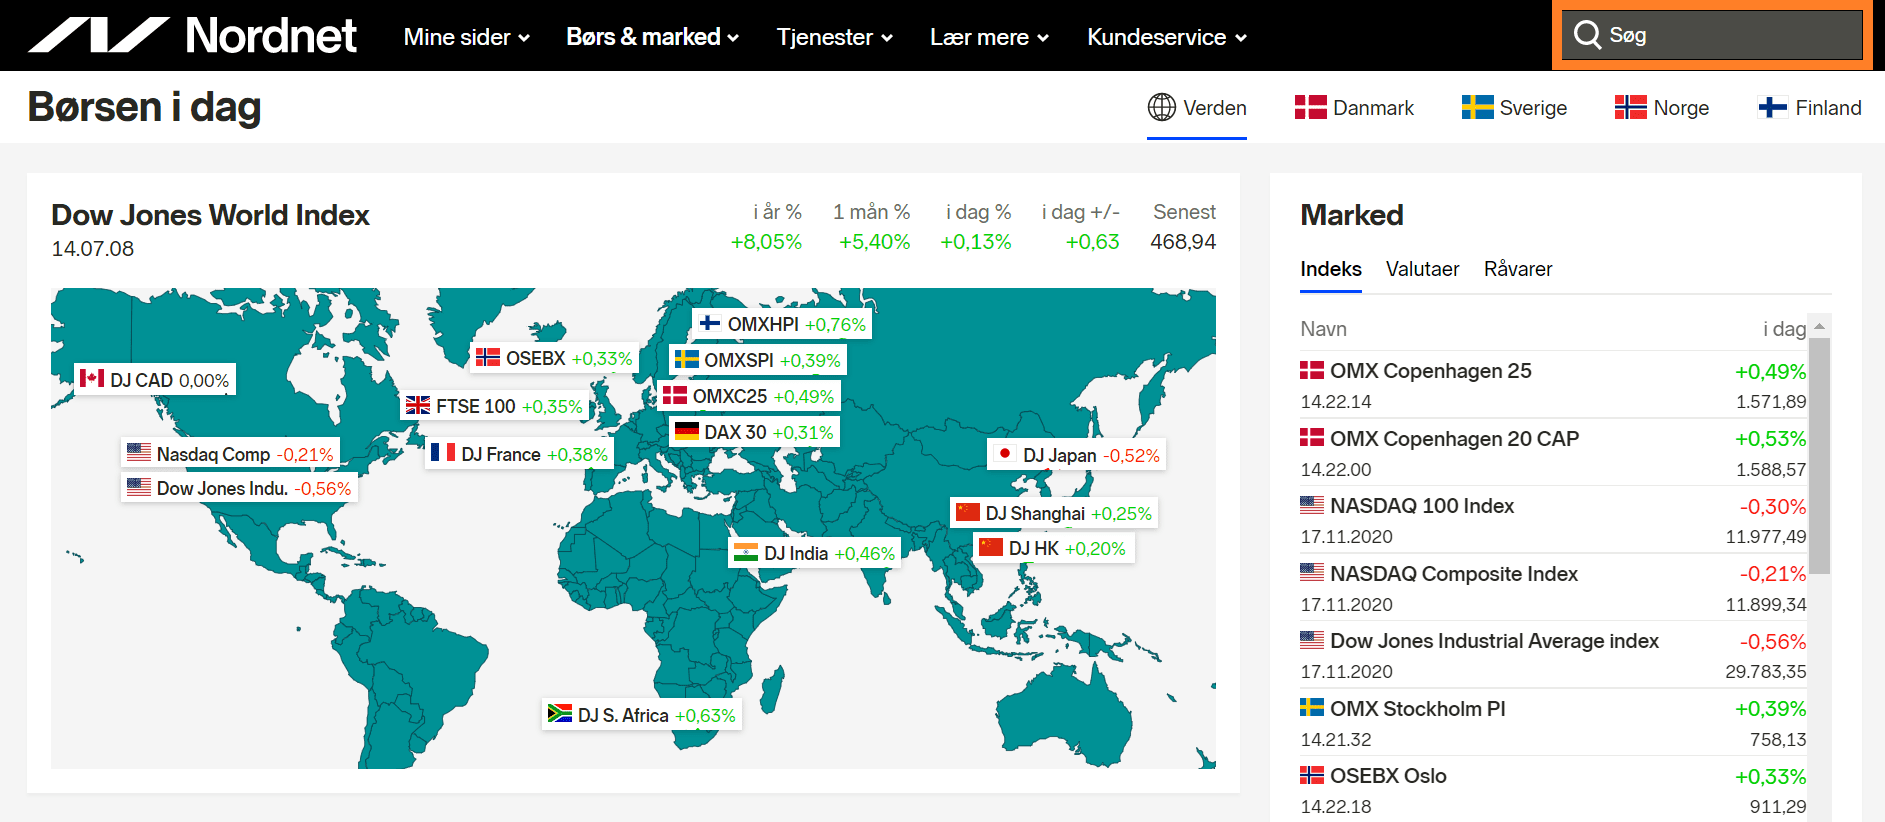This screenshot has height=822, width=1885.
Task: Click the Swedish flag on the OMXSPI map label
Action: tap(686, 359)
